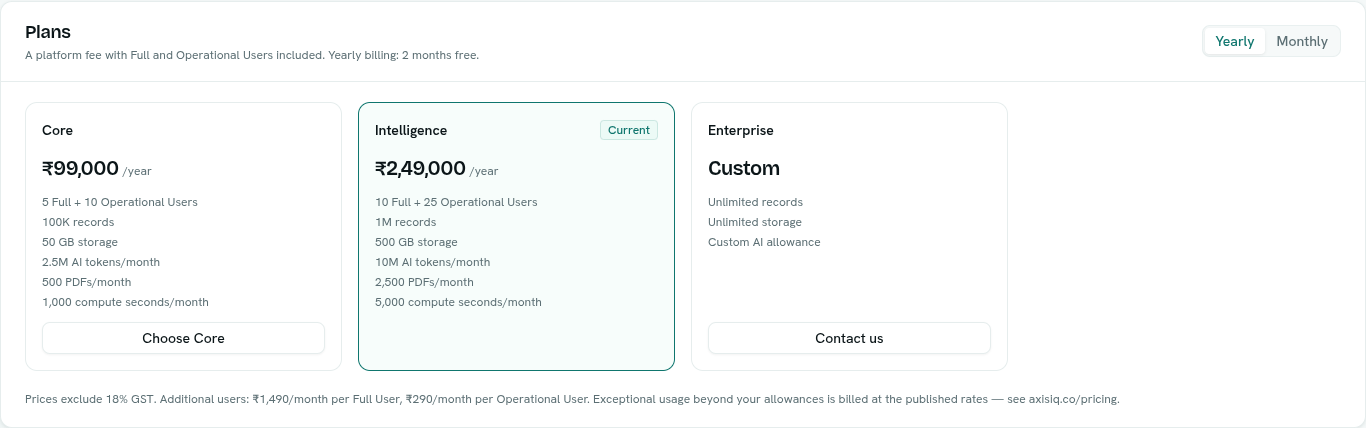Switch billing to Monthly
Viewport: 1366px width, 428px height.
pos(1302,41)
